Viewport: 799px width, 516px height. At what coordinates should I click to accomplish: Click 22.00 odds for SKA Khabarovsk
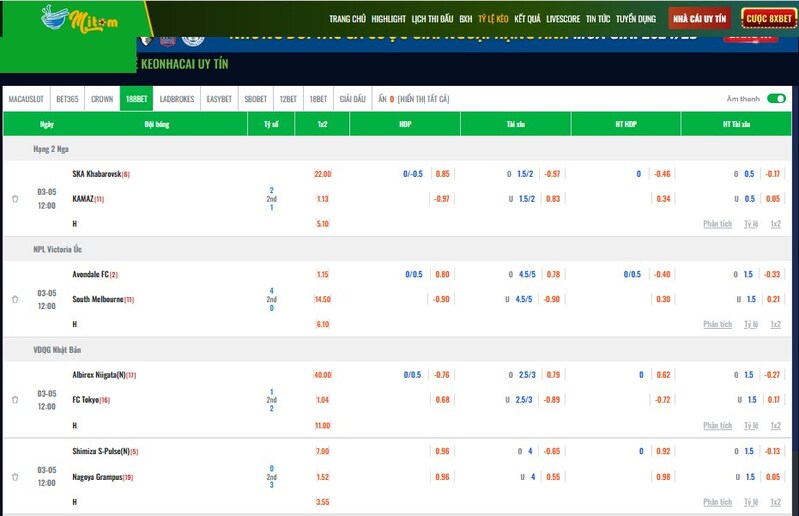click(323, 174)
